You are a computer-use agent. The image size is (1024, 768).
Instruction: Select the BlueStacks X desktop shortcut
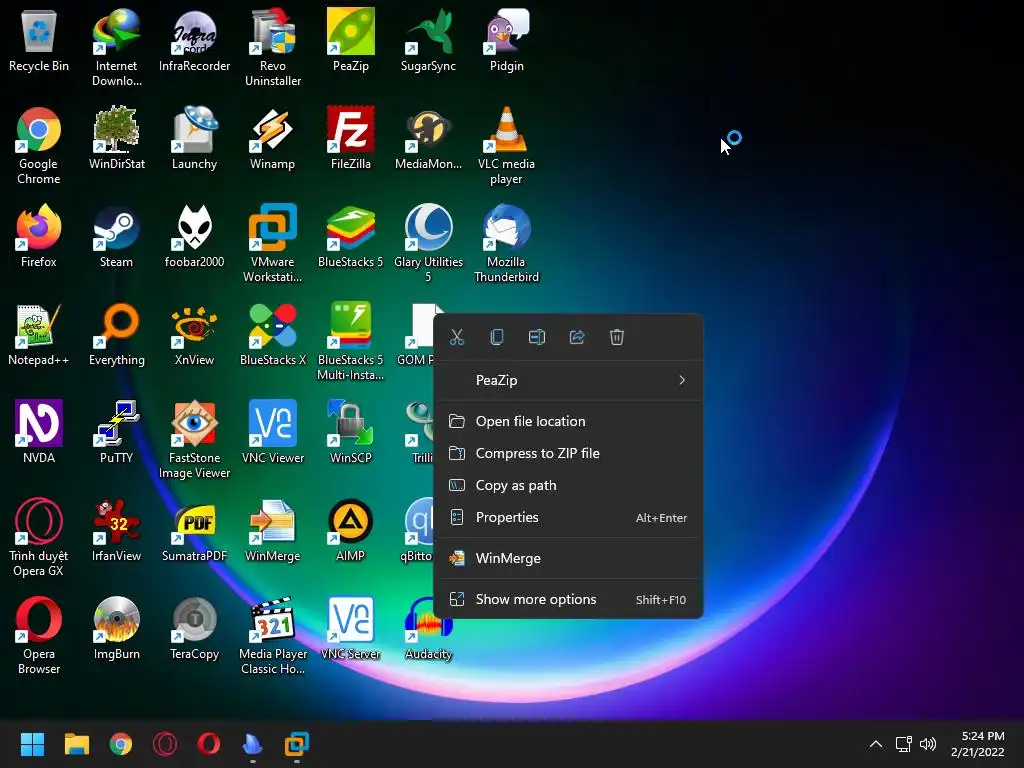(272, 334)
